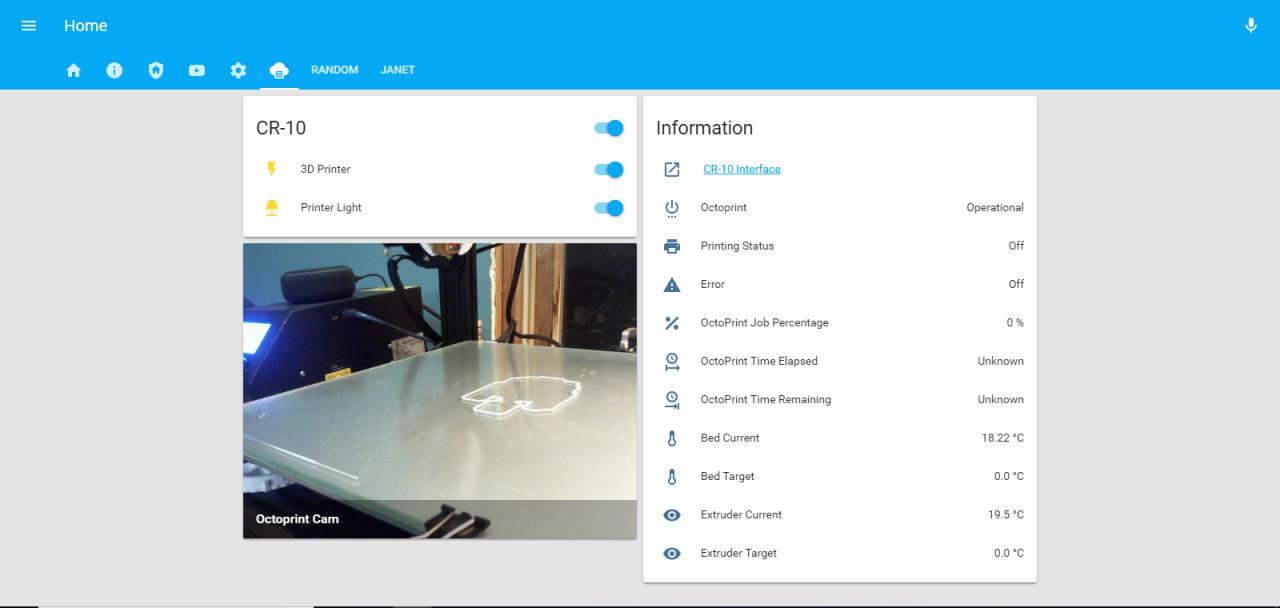Image resolution: width=1280 pixels, height=608 pixels.
Task: Click the Extruder Target label
Action: [x=738, y=553]
